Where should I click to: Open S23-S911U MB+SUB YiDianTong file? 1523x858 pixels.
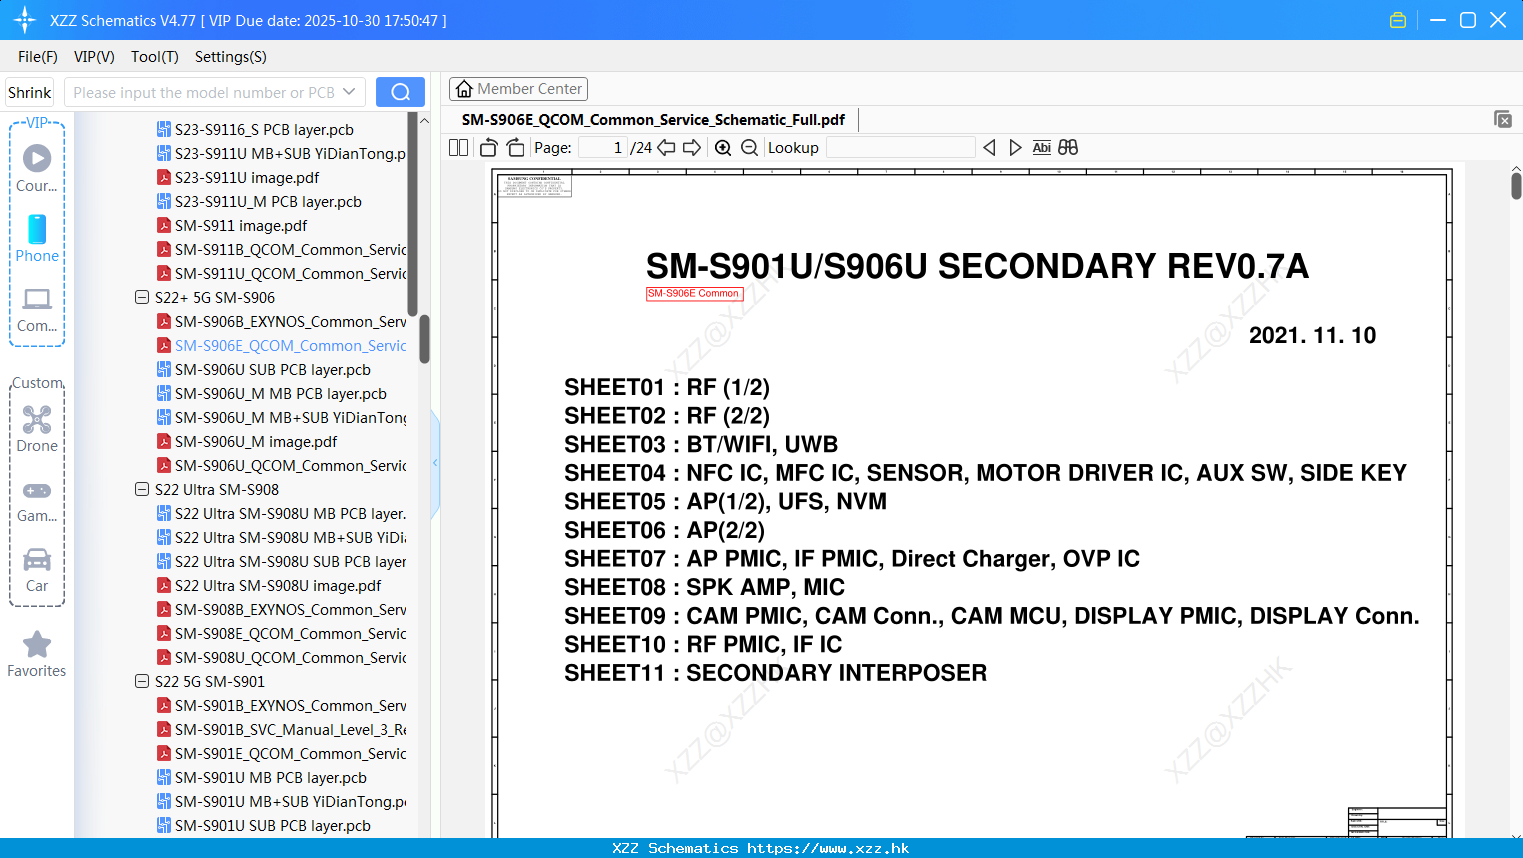coord(281,153)
